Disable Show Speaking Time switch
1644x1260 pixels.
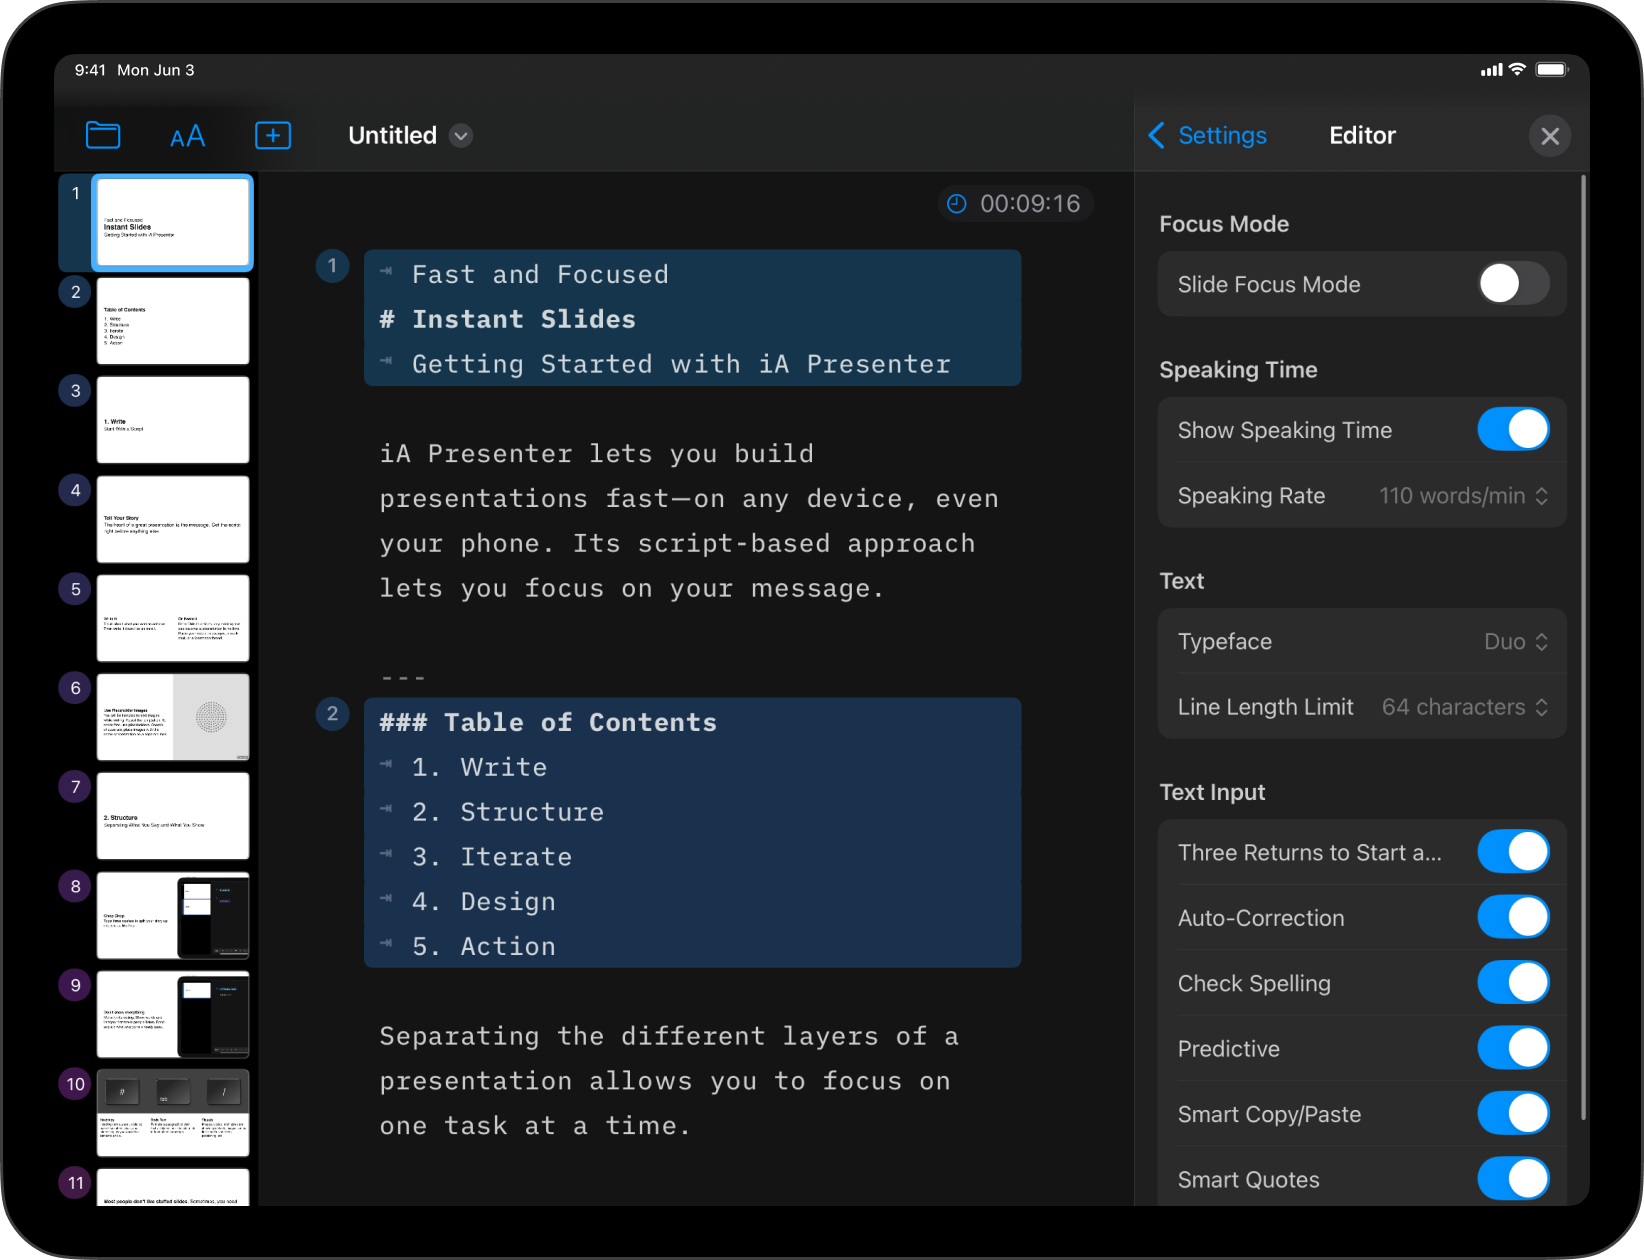1513,430
